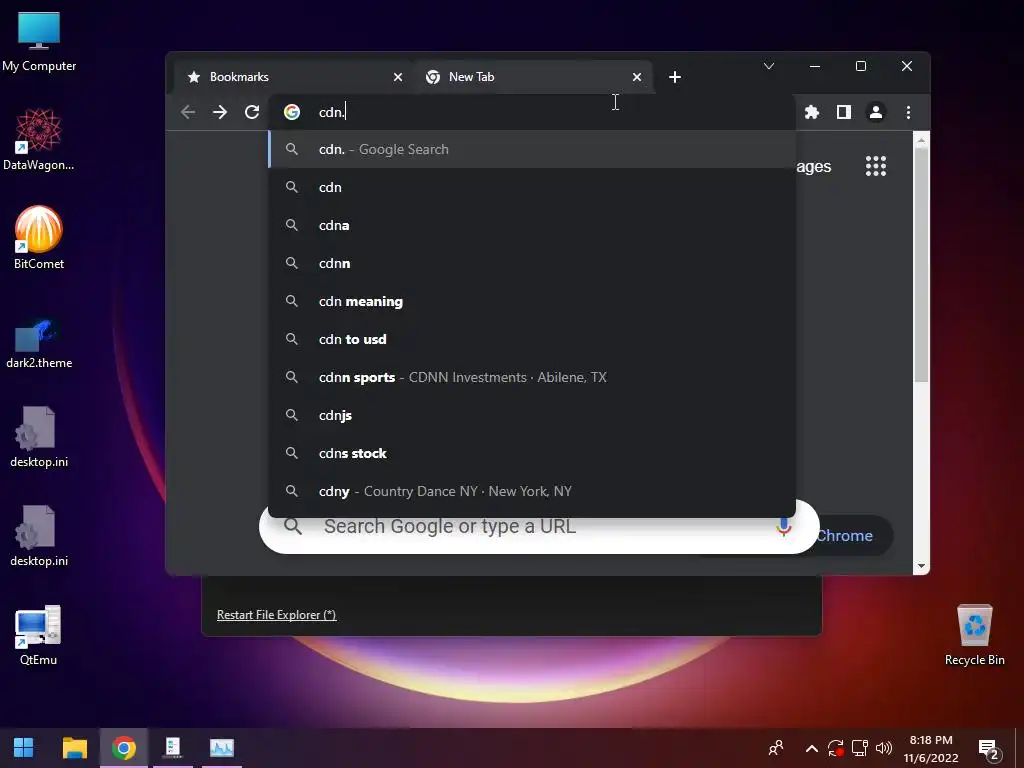
Task: Choose the 'cdn' suggestion
Action: click(x=532, y=187)
